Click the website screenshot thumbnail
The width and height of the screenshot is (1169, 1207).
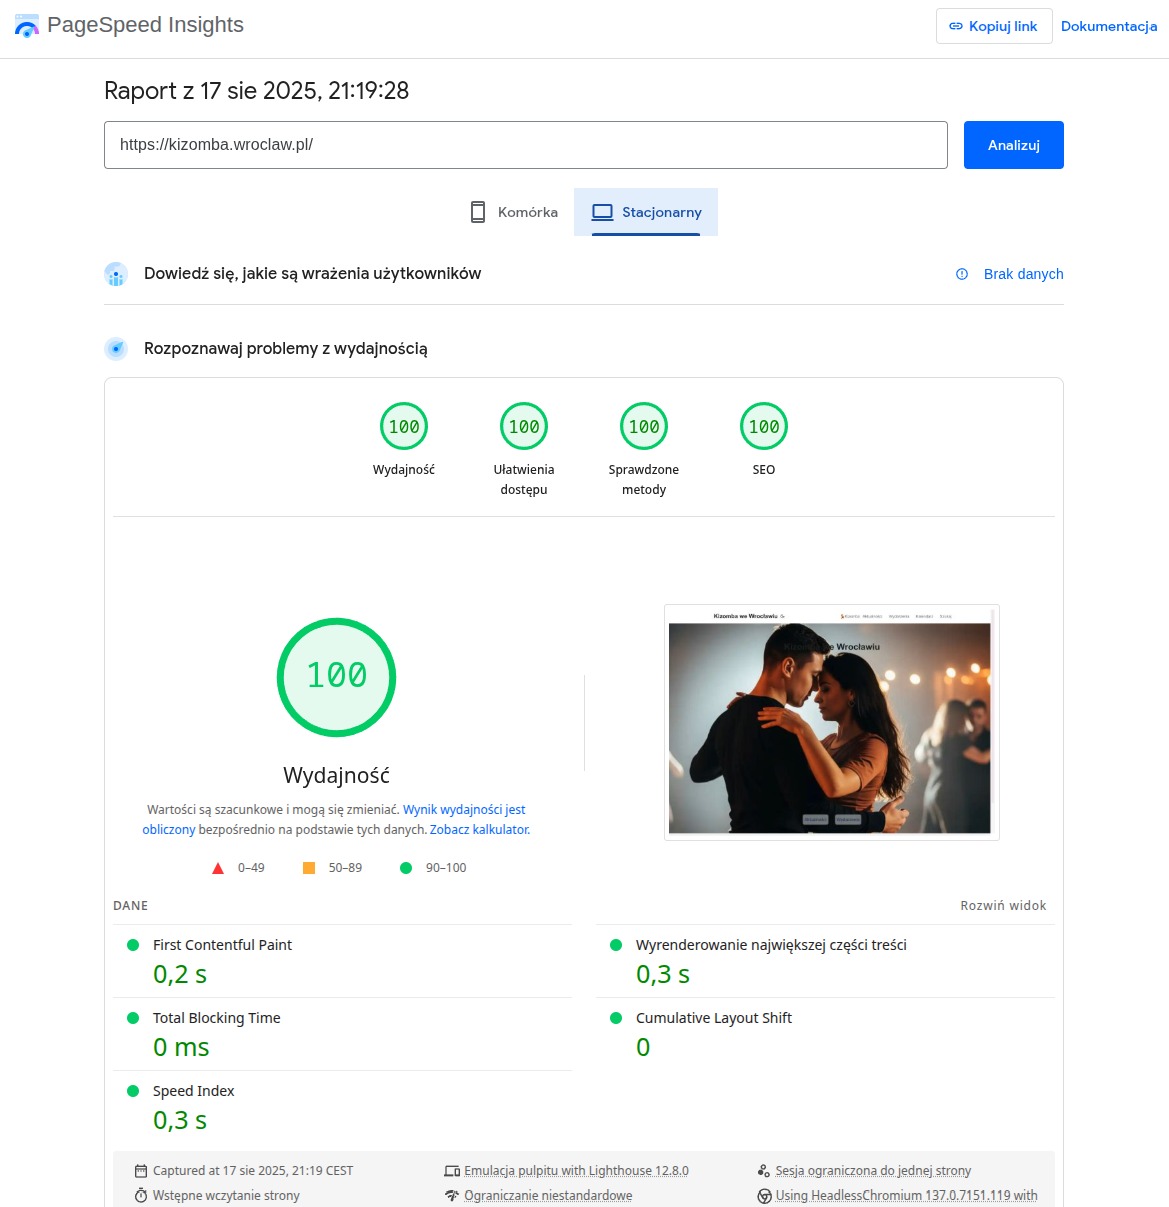coord(831,722)
